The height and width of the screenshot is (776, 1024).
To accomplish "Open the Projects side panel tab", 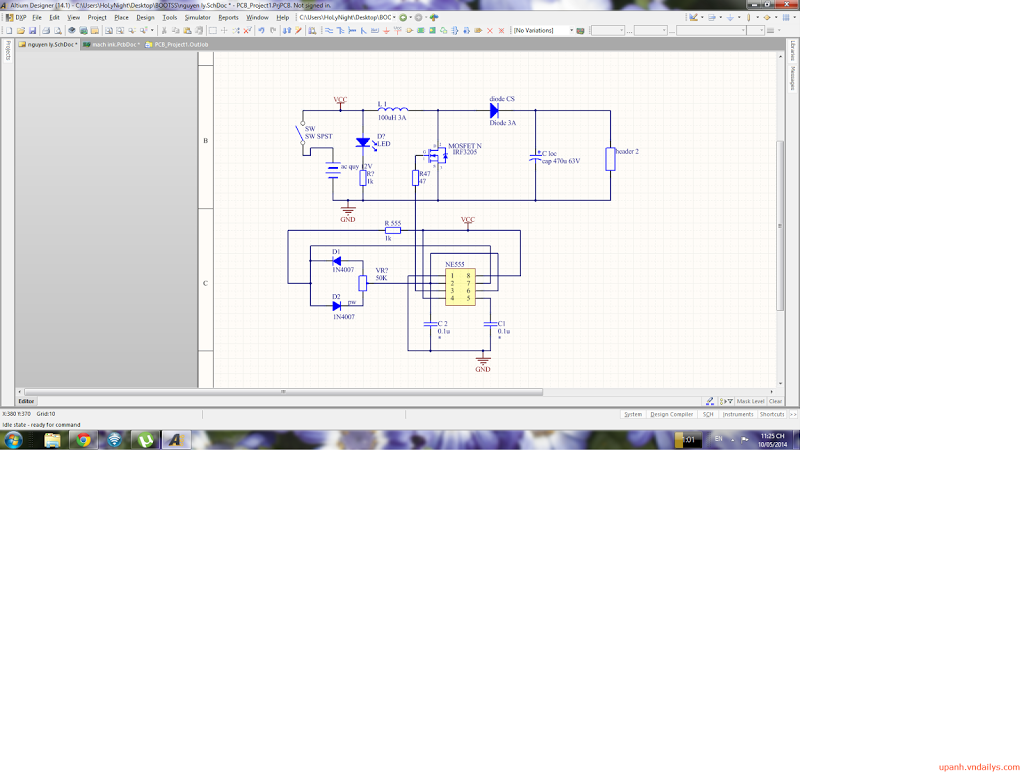I will 8,50.
